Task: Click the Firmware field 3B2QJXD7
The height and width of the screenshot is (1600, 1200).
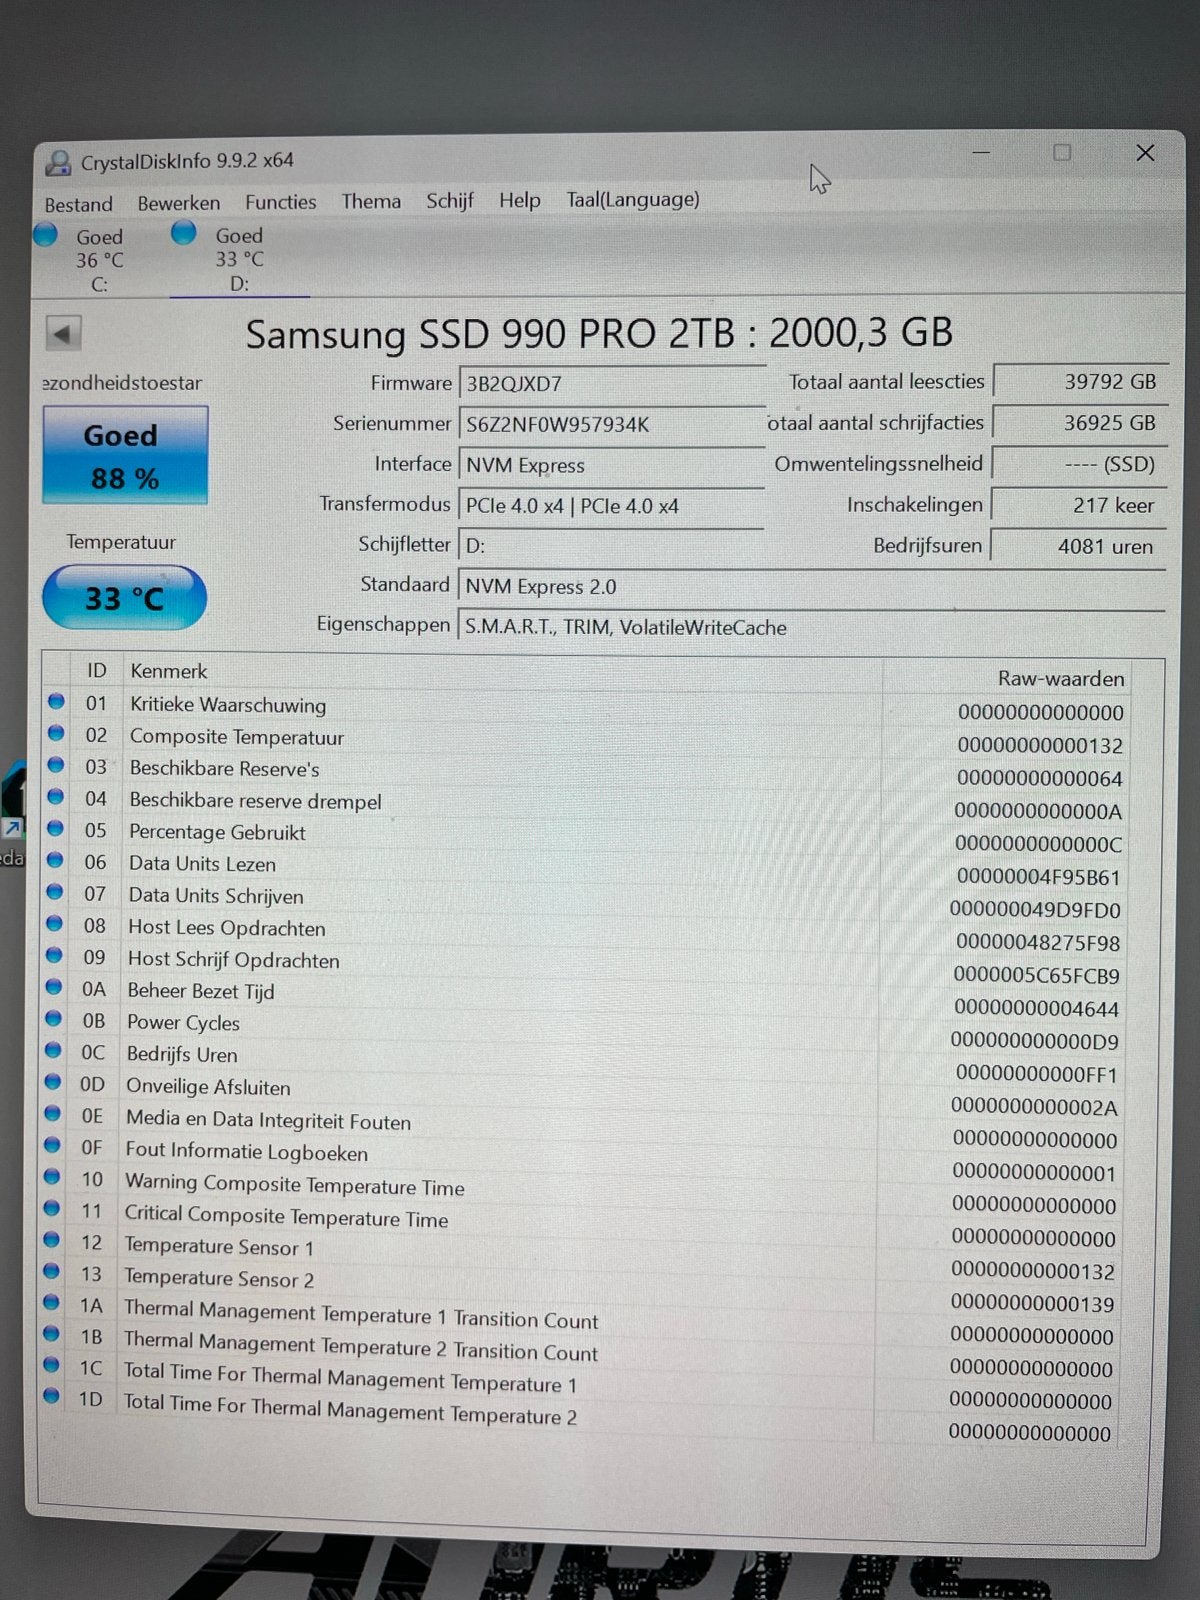Action: point(611,383)
